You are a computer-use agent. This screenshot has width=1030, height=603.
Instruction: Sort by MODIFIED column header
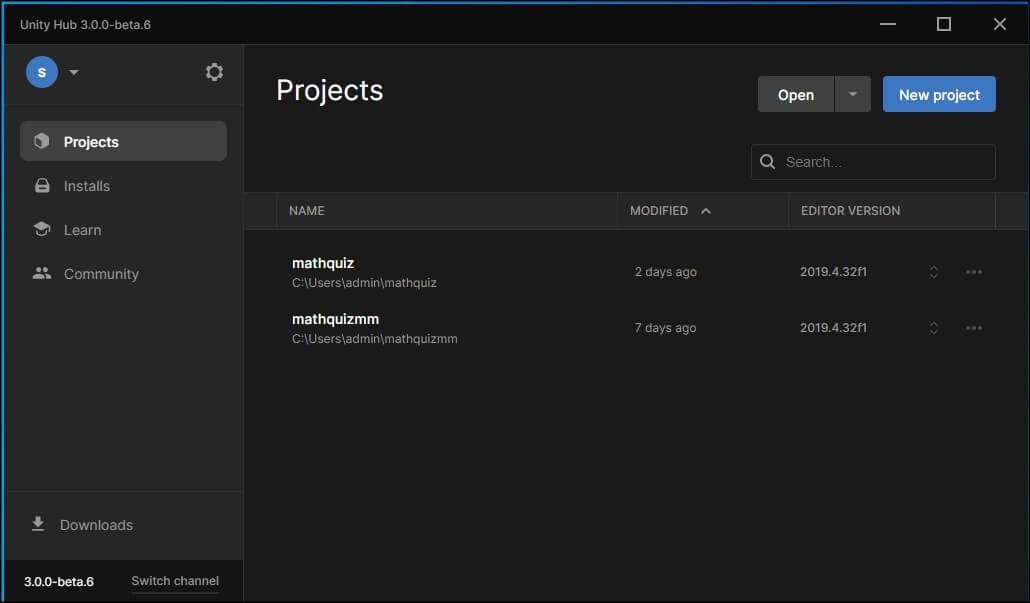coord(659,211)
